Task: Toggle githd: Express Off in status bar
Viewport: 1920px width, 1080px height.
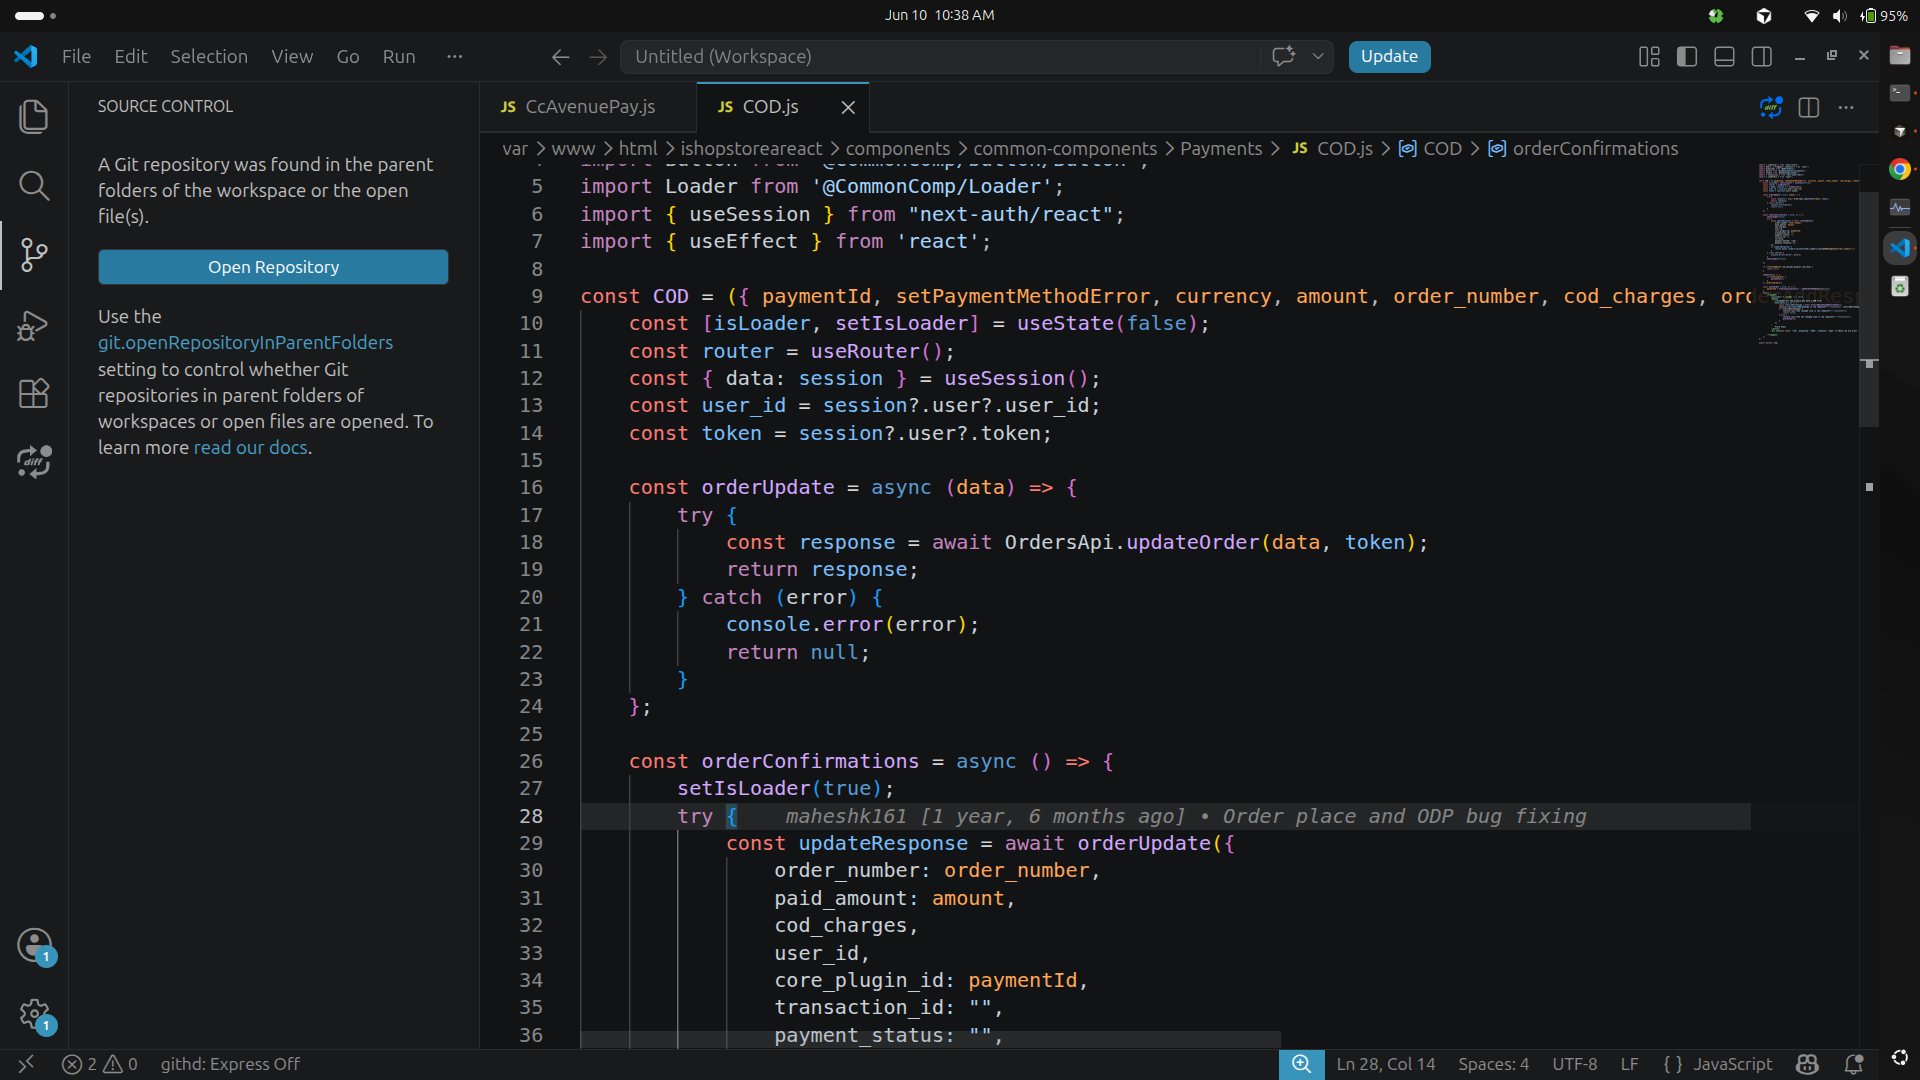Action: (x=230, y=1064)
